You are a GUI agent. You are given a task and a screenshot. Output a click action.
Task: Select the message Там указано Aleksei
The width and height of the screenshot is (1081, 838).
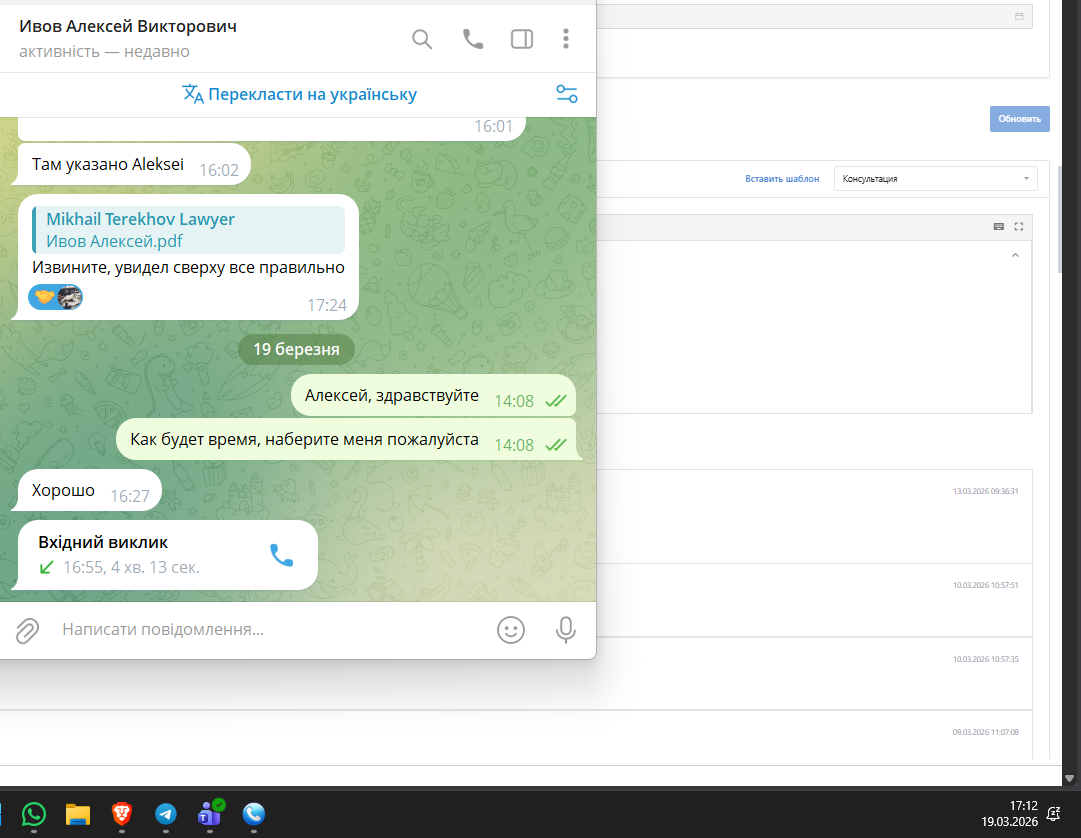[132, 165]
